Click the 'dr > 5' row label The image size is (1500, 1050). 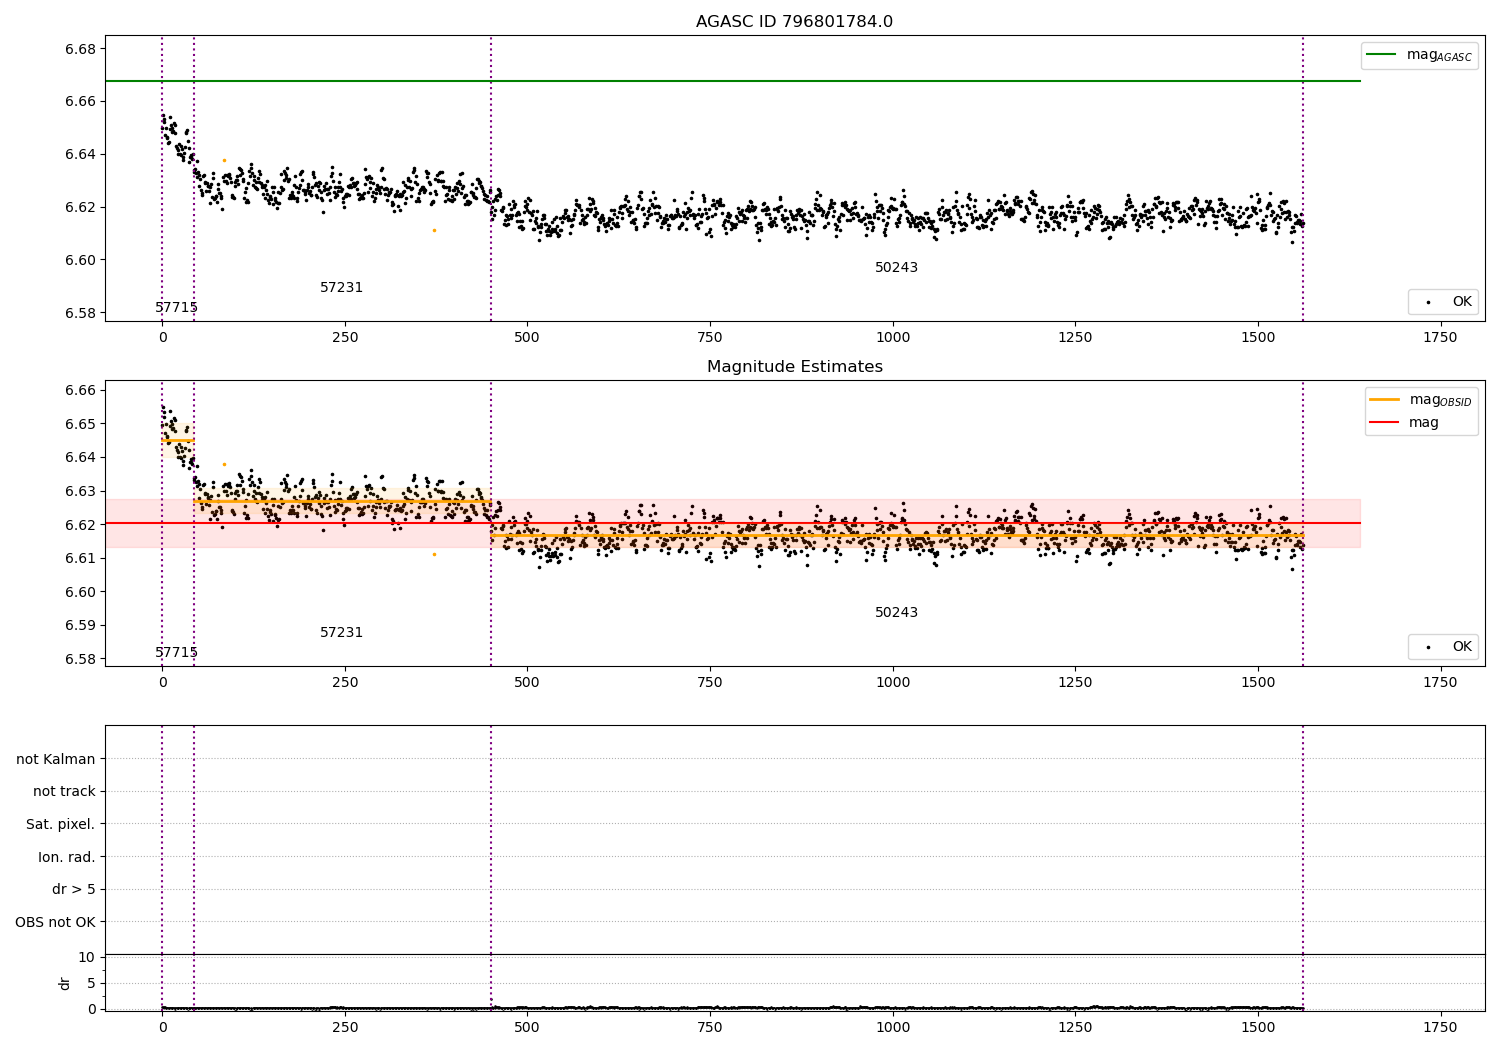click(x=74, y=889)
